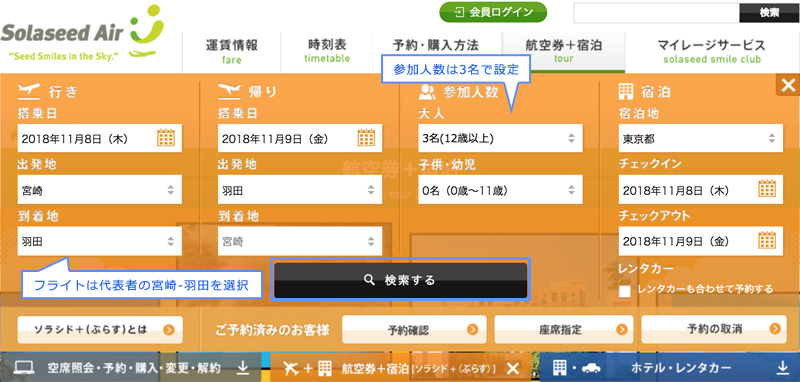Open the return boarding date calendar icon
This screenshot has width=800, height=382.
pos(366,138)
